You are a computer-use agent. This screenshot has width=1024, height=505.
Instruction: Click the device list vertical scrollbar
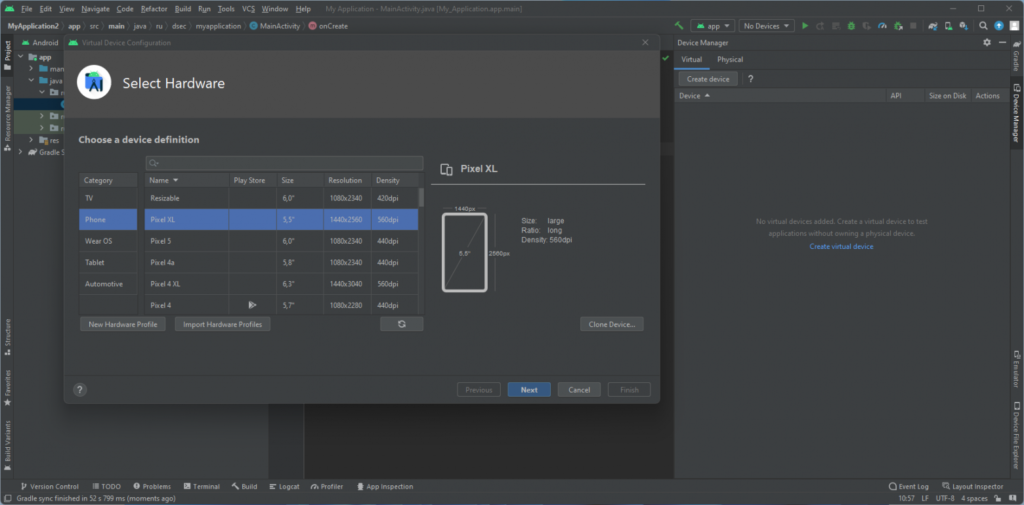[x=421, y=197]
